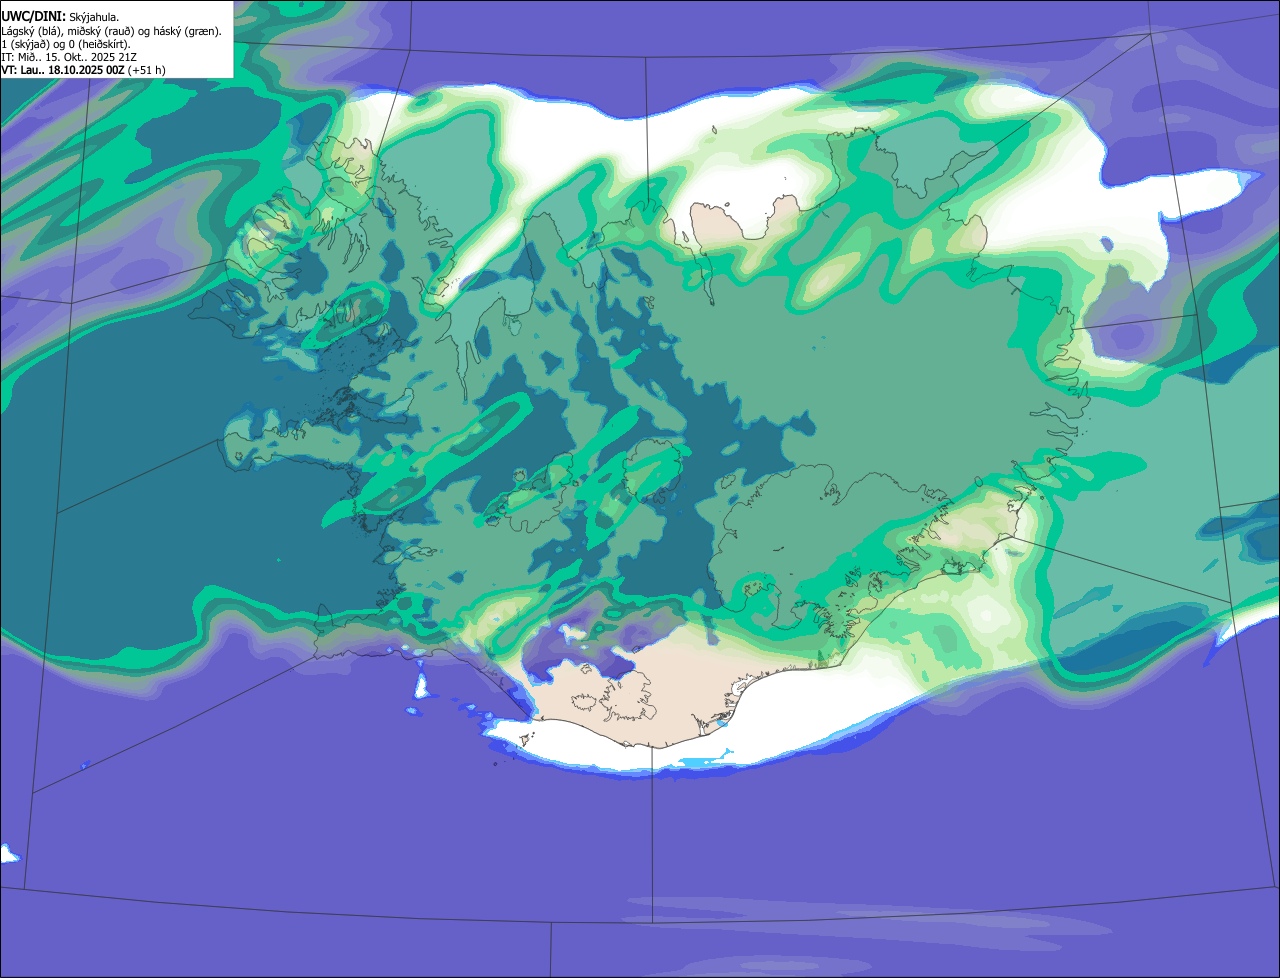Click the 'Lágský (blá), miðský (rauð) og háský (græn).' legend line
1280x978 pixels.
[111, 31]
